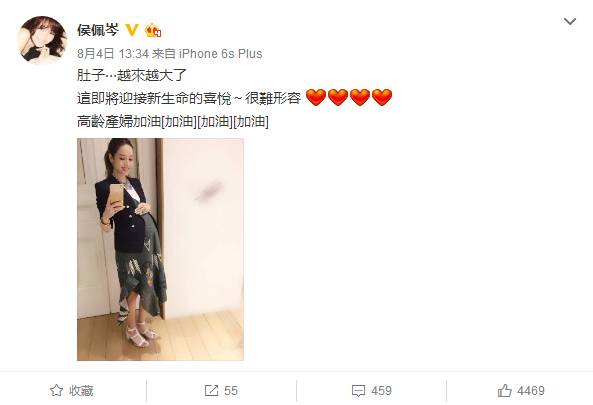Screen dimensions: 593x405
Task: Click the 收藏 label
Action: click(81, 391)
